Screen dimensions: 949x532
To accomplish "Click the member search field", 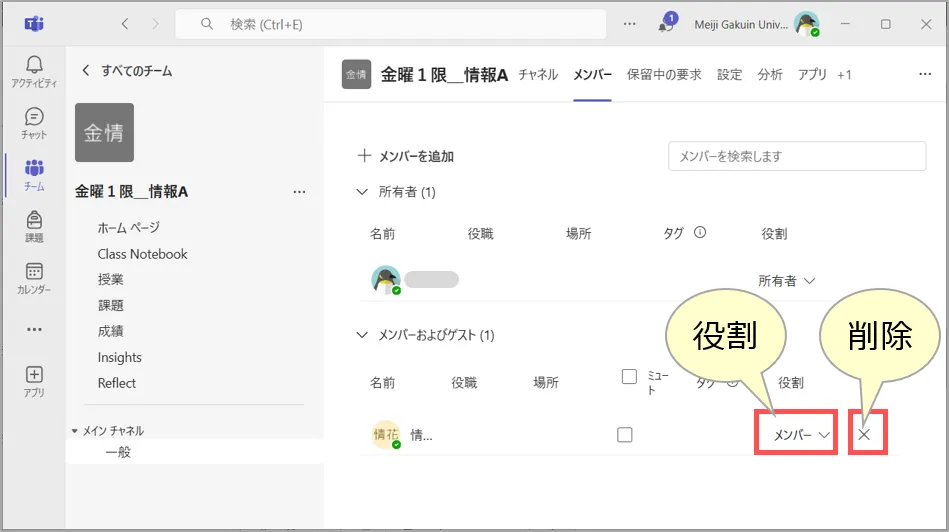I will (x=796, y=156).
